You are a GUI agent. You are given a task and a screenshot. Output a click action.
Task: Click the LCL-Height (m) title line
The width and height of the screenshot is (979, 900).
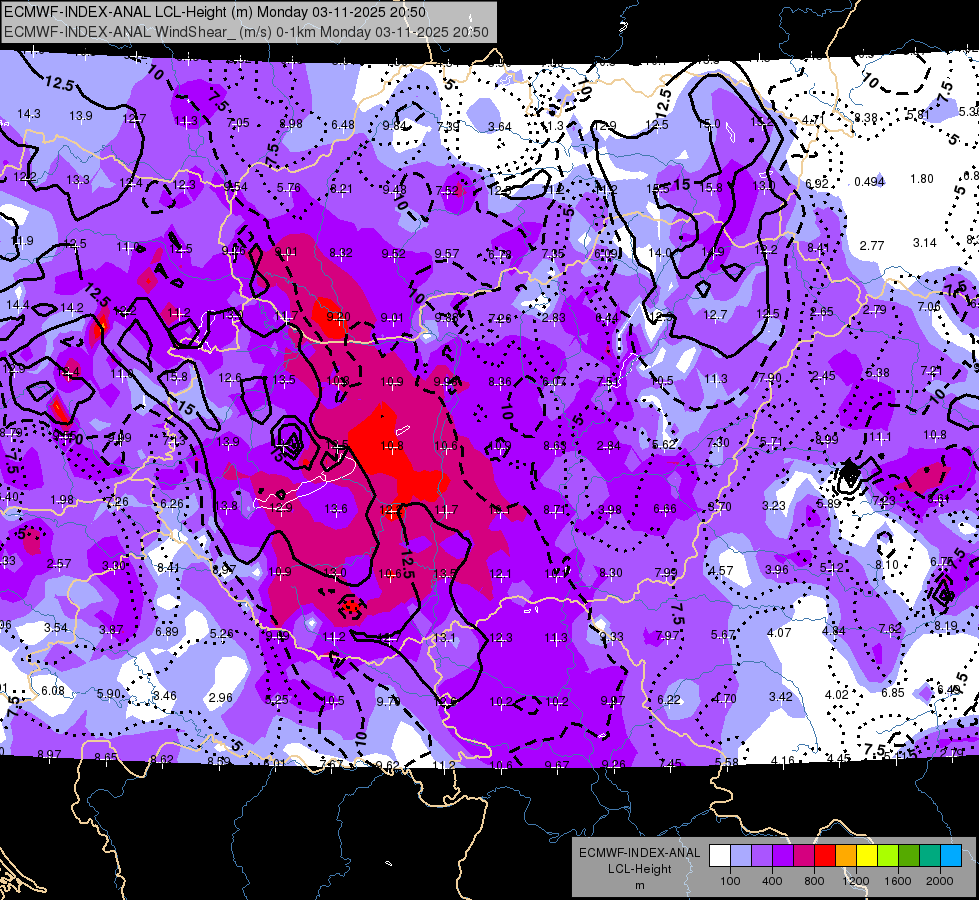(x=215, y=12)
